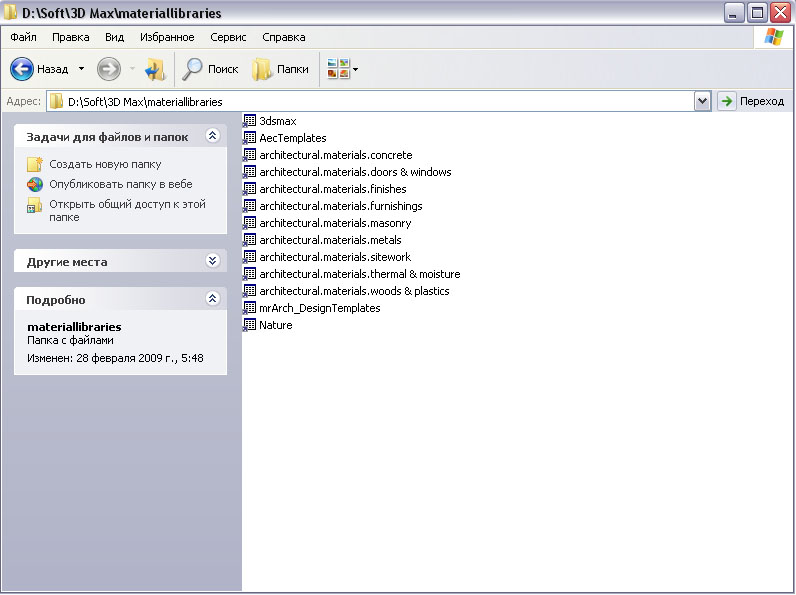Image resolution: width=796 pixels, height=595 pixels.
Task: Click the Folders toolbar icon
Action: coord(262,69)
